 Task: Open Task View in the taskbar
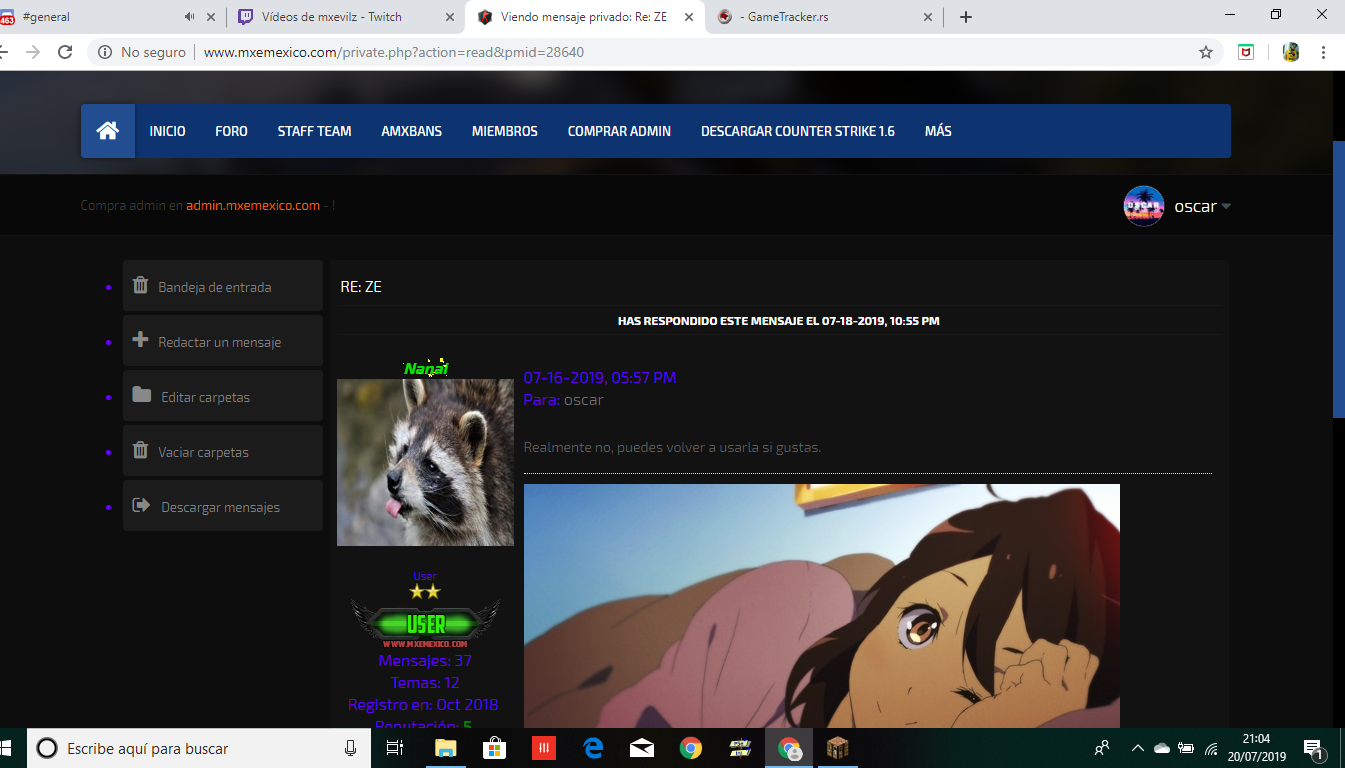click(395, 748)
